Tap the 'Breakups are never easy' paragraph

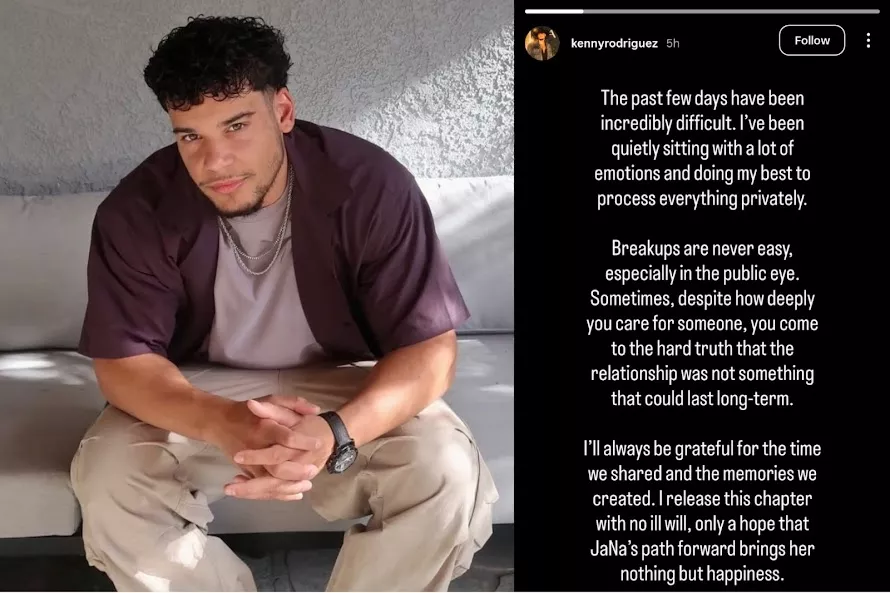pyautogui.click(x=702, y=323)
